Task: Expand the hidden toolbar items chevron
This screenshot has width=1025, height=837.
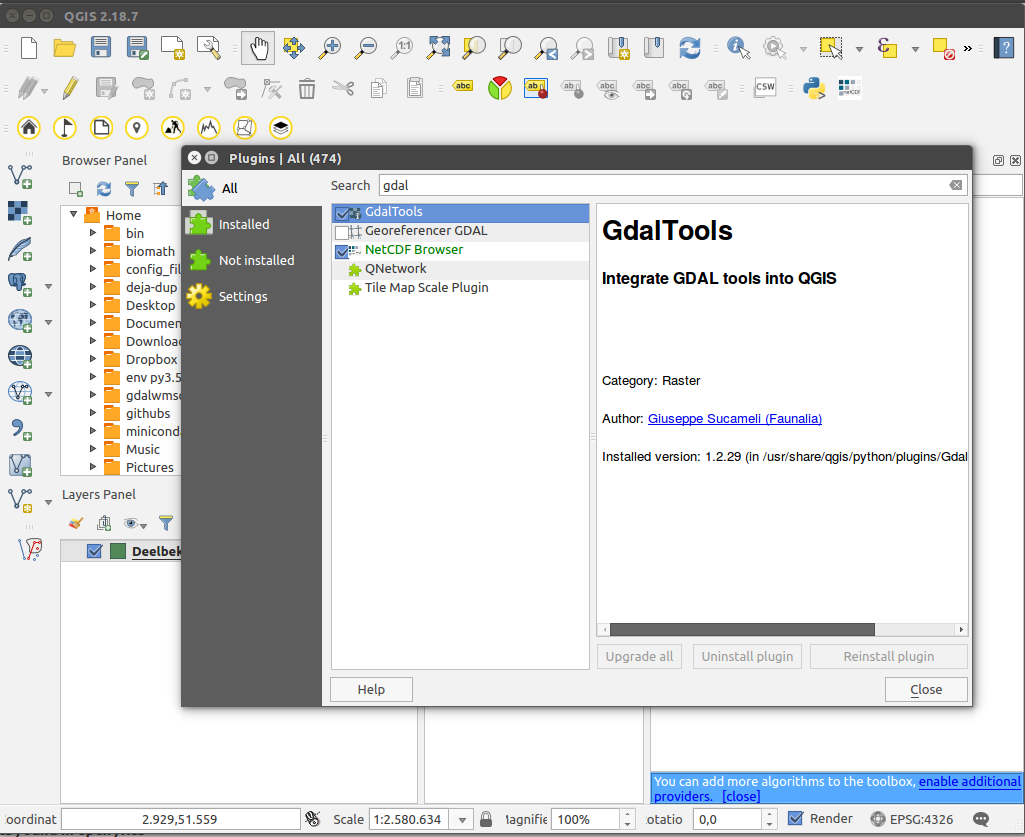Action: (967, 48)
